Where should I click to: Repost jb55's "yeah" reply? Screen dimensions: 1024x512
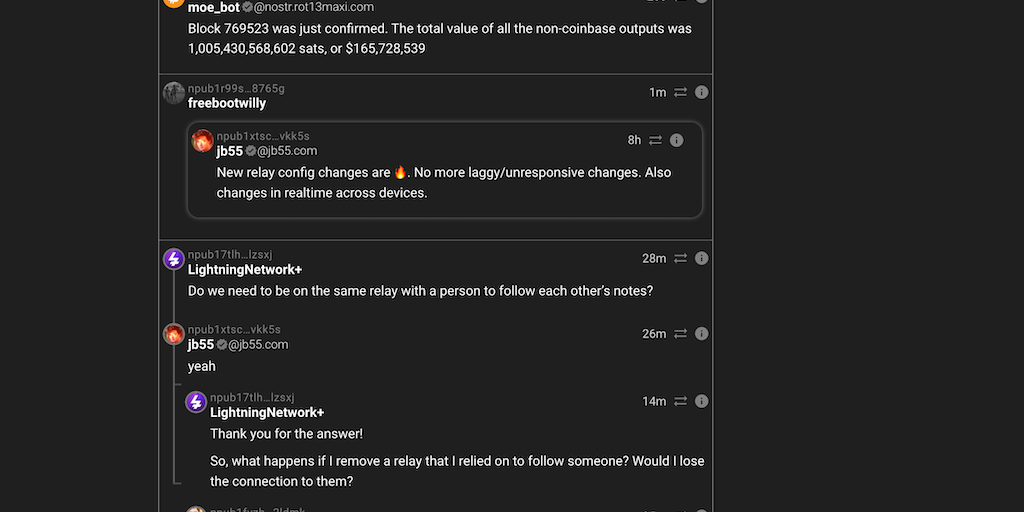pos(680,334)
